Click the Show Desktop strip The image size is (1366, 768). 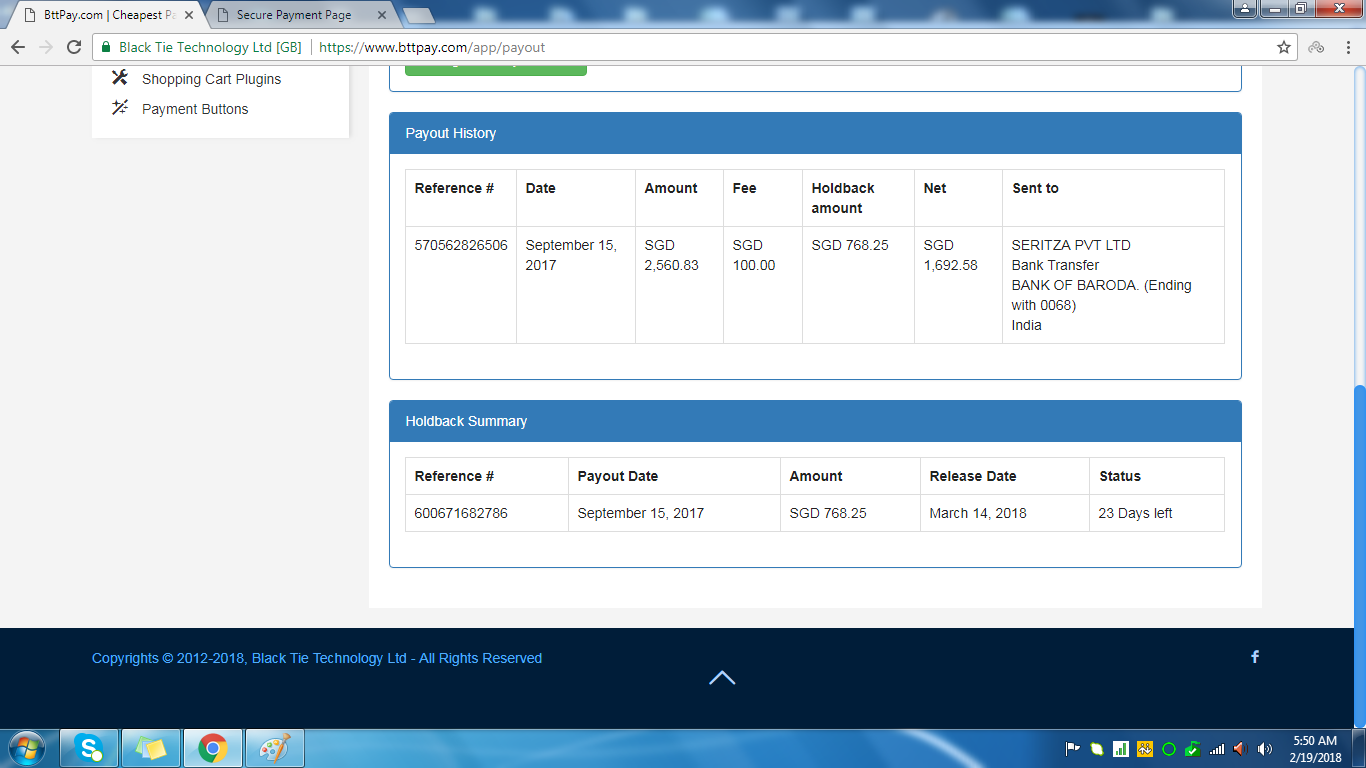[x=1359, y=748]
